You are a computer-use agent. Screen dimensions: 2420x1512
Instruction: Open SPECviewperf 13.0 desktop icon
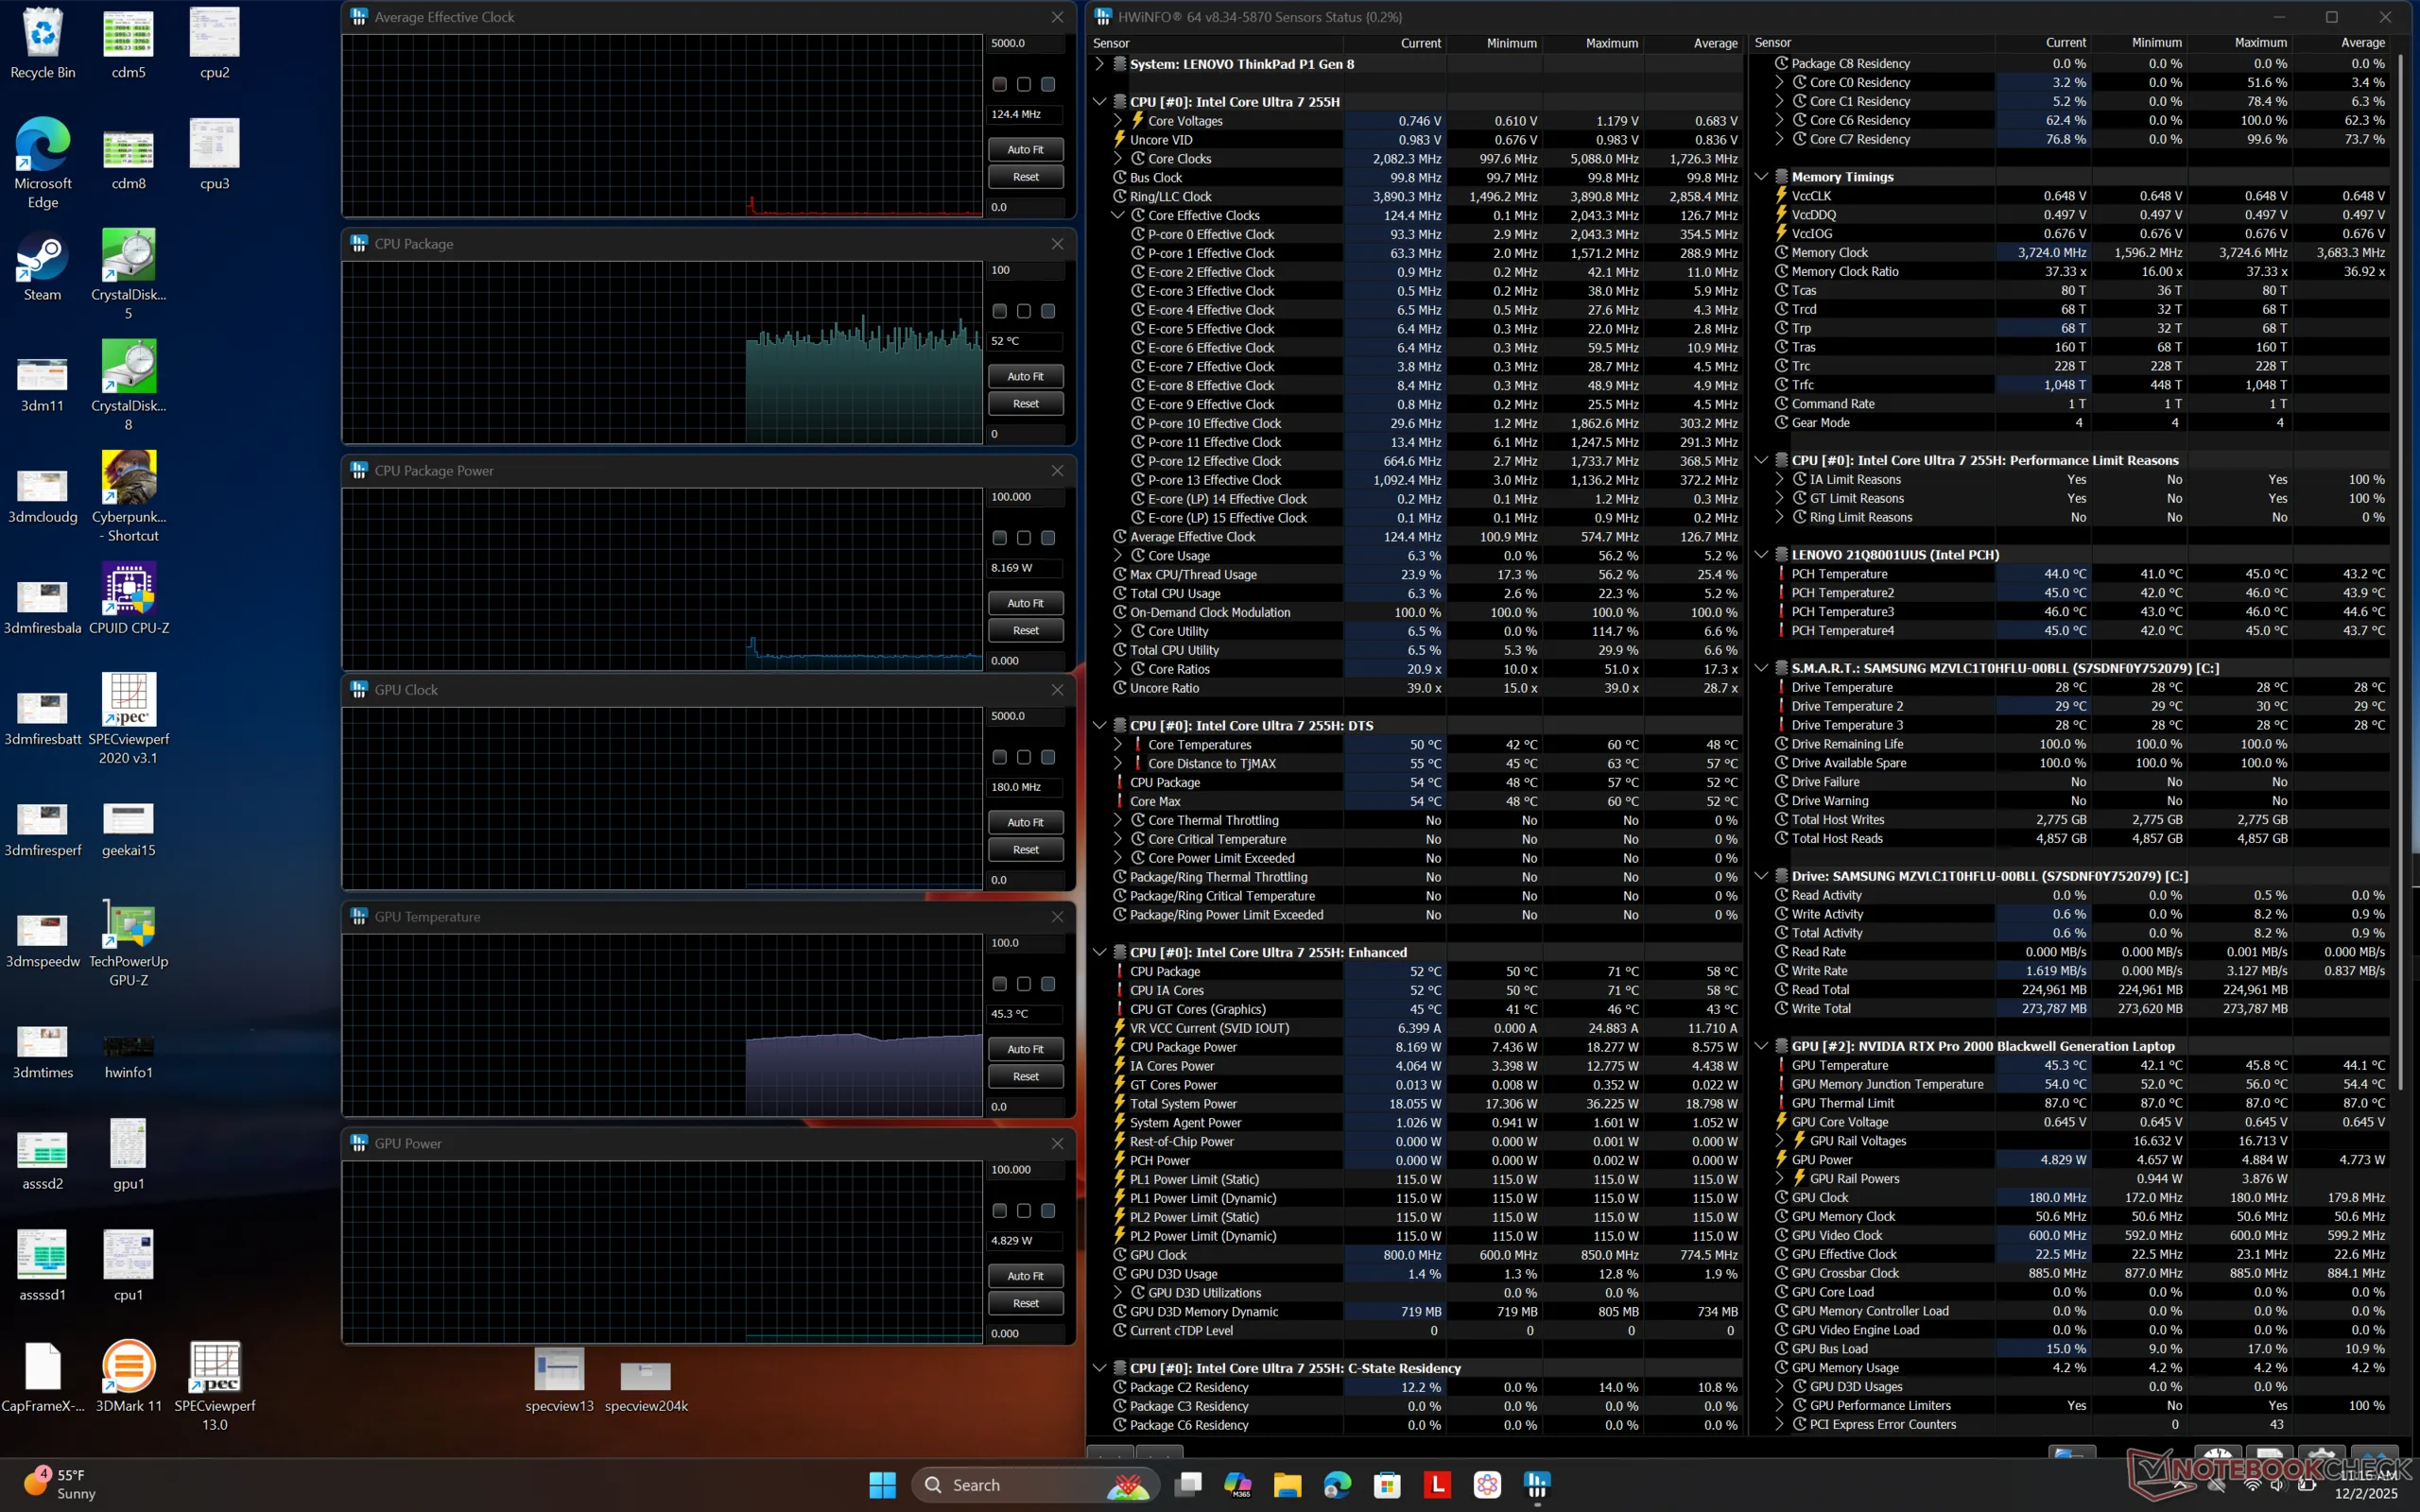tap(214, 1367)
